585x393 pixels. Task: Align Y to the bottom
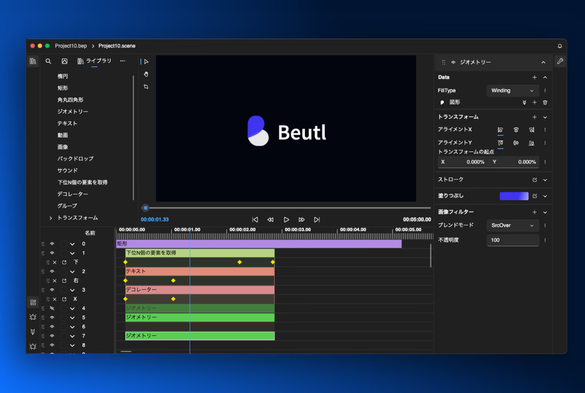532,143
